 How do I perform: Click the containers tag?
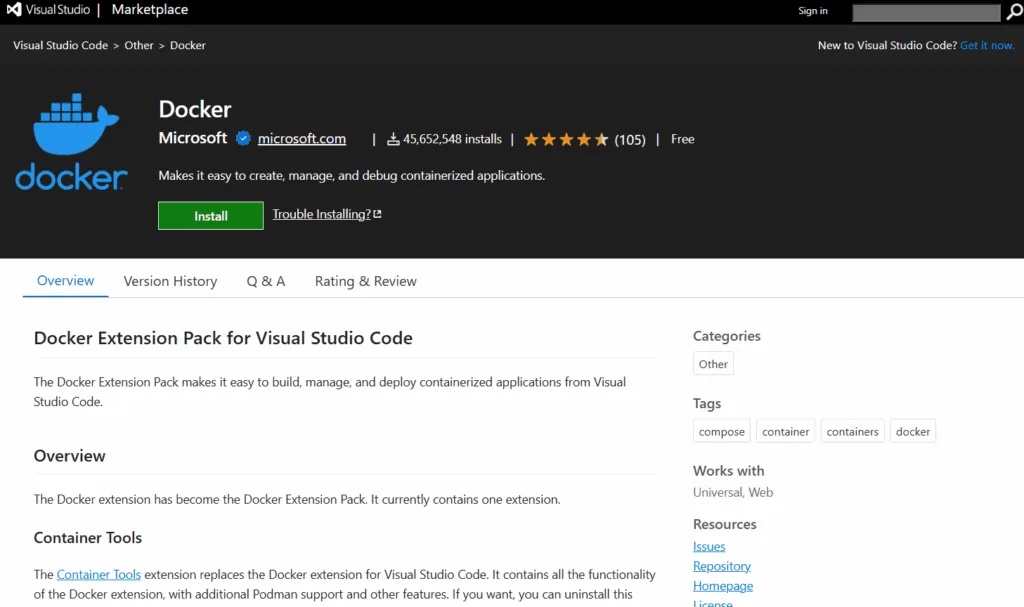pyautogui.click(x=852, y=431)
